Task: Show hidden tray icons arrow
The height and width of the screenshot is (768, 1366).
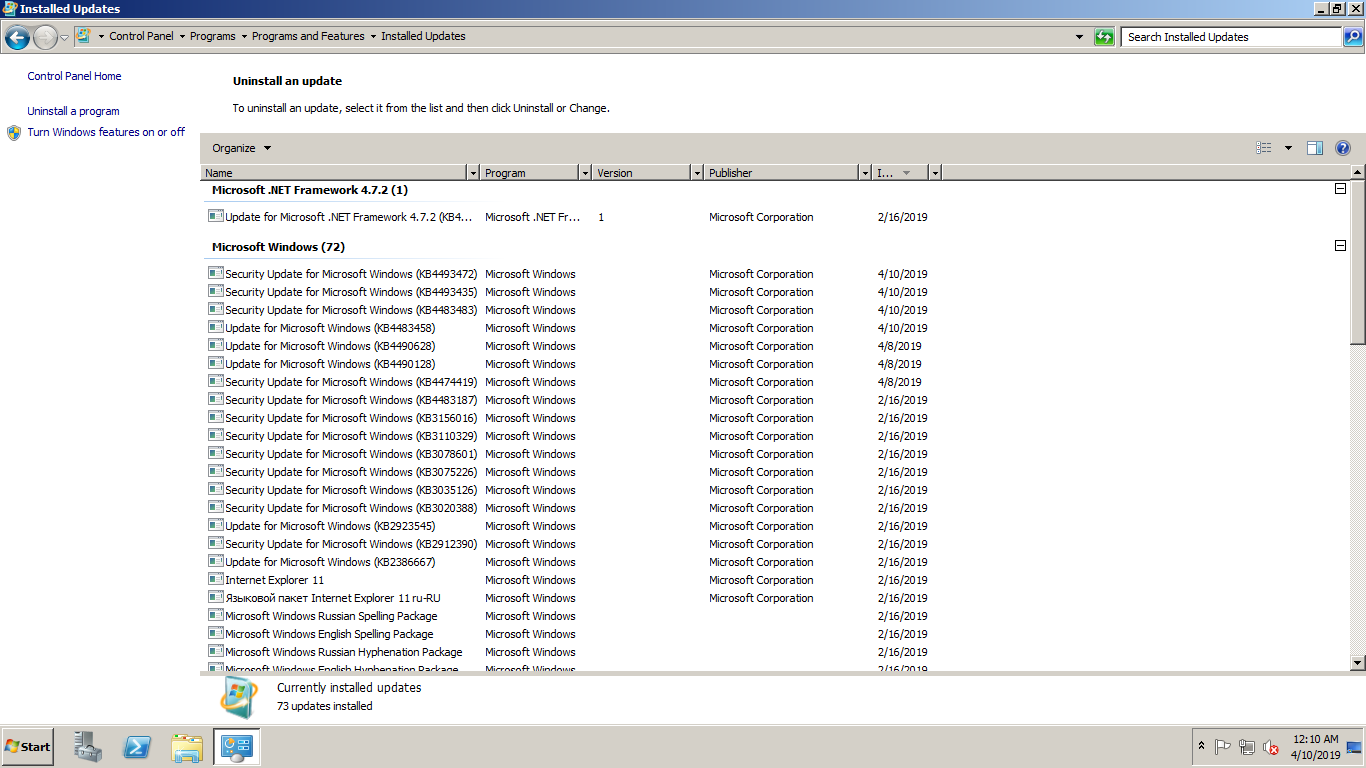Action: pyautogui.click(x=1201, y=746)
